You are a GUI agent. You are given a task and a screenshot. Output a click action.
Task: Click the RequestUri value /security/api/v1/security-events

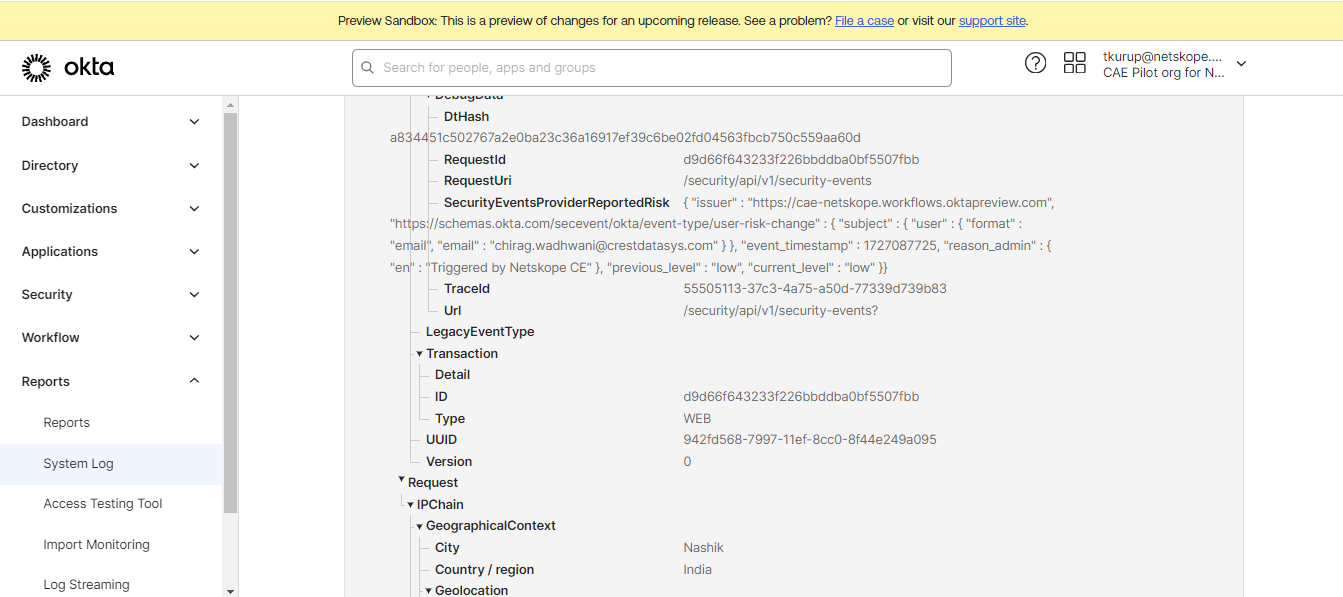[x=777, y=181]
